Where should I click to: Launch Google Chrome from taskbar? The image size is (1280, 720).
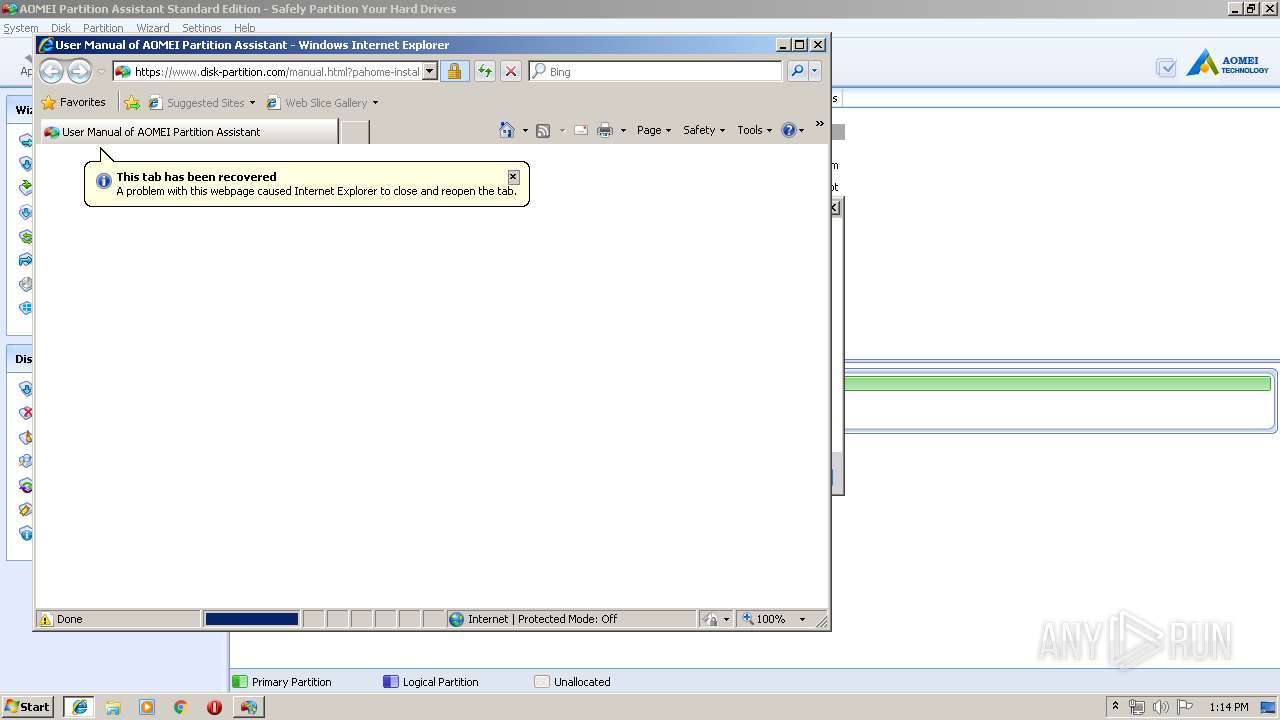(x=181, y=707)
